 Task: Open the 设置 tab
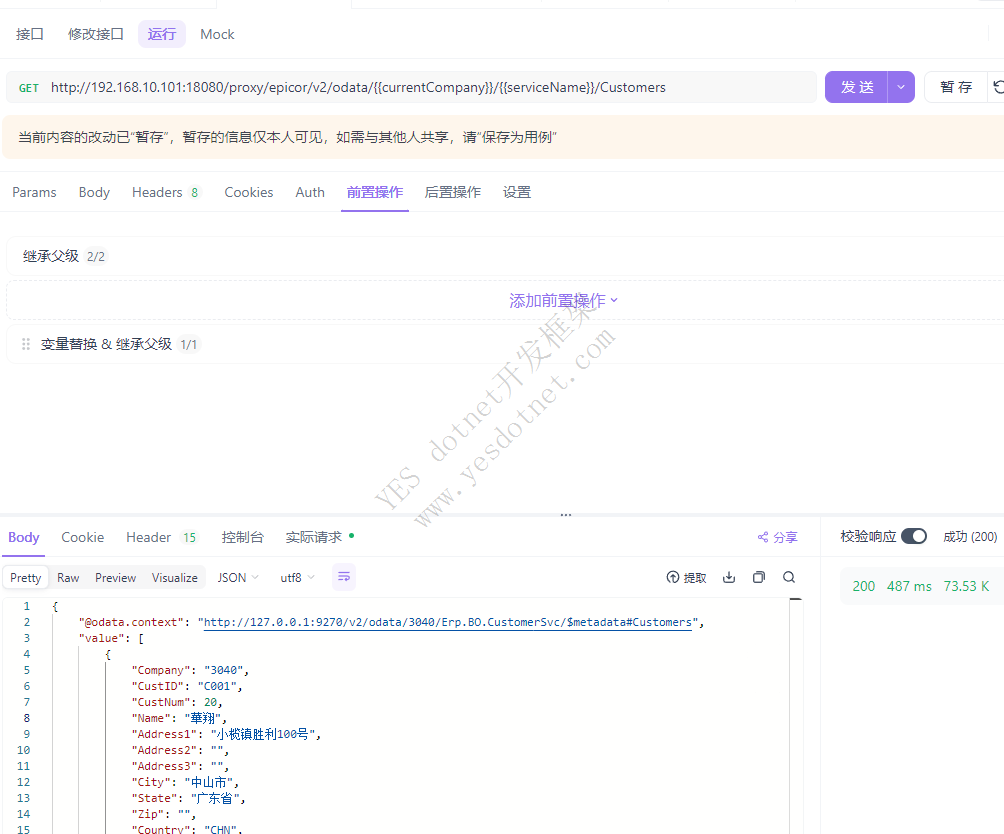(517, 193)
